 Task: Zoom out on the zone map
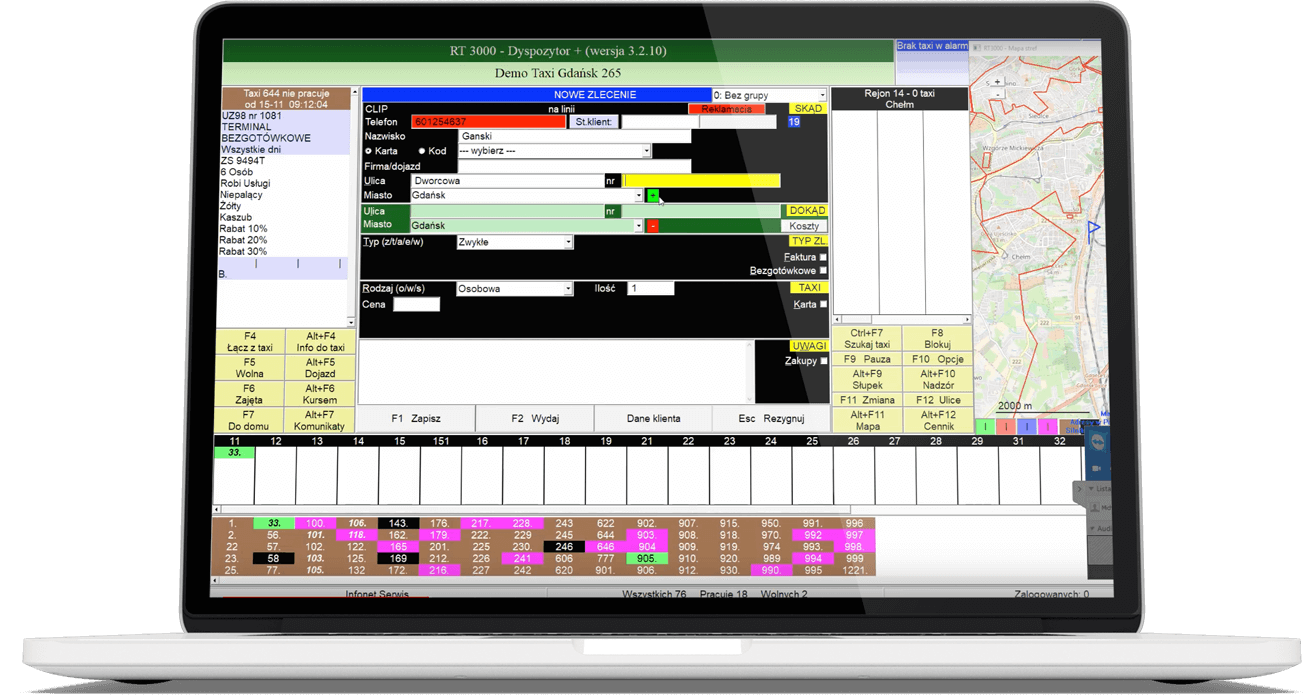click(x=997, y=94)
